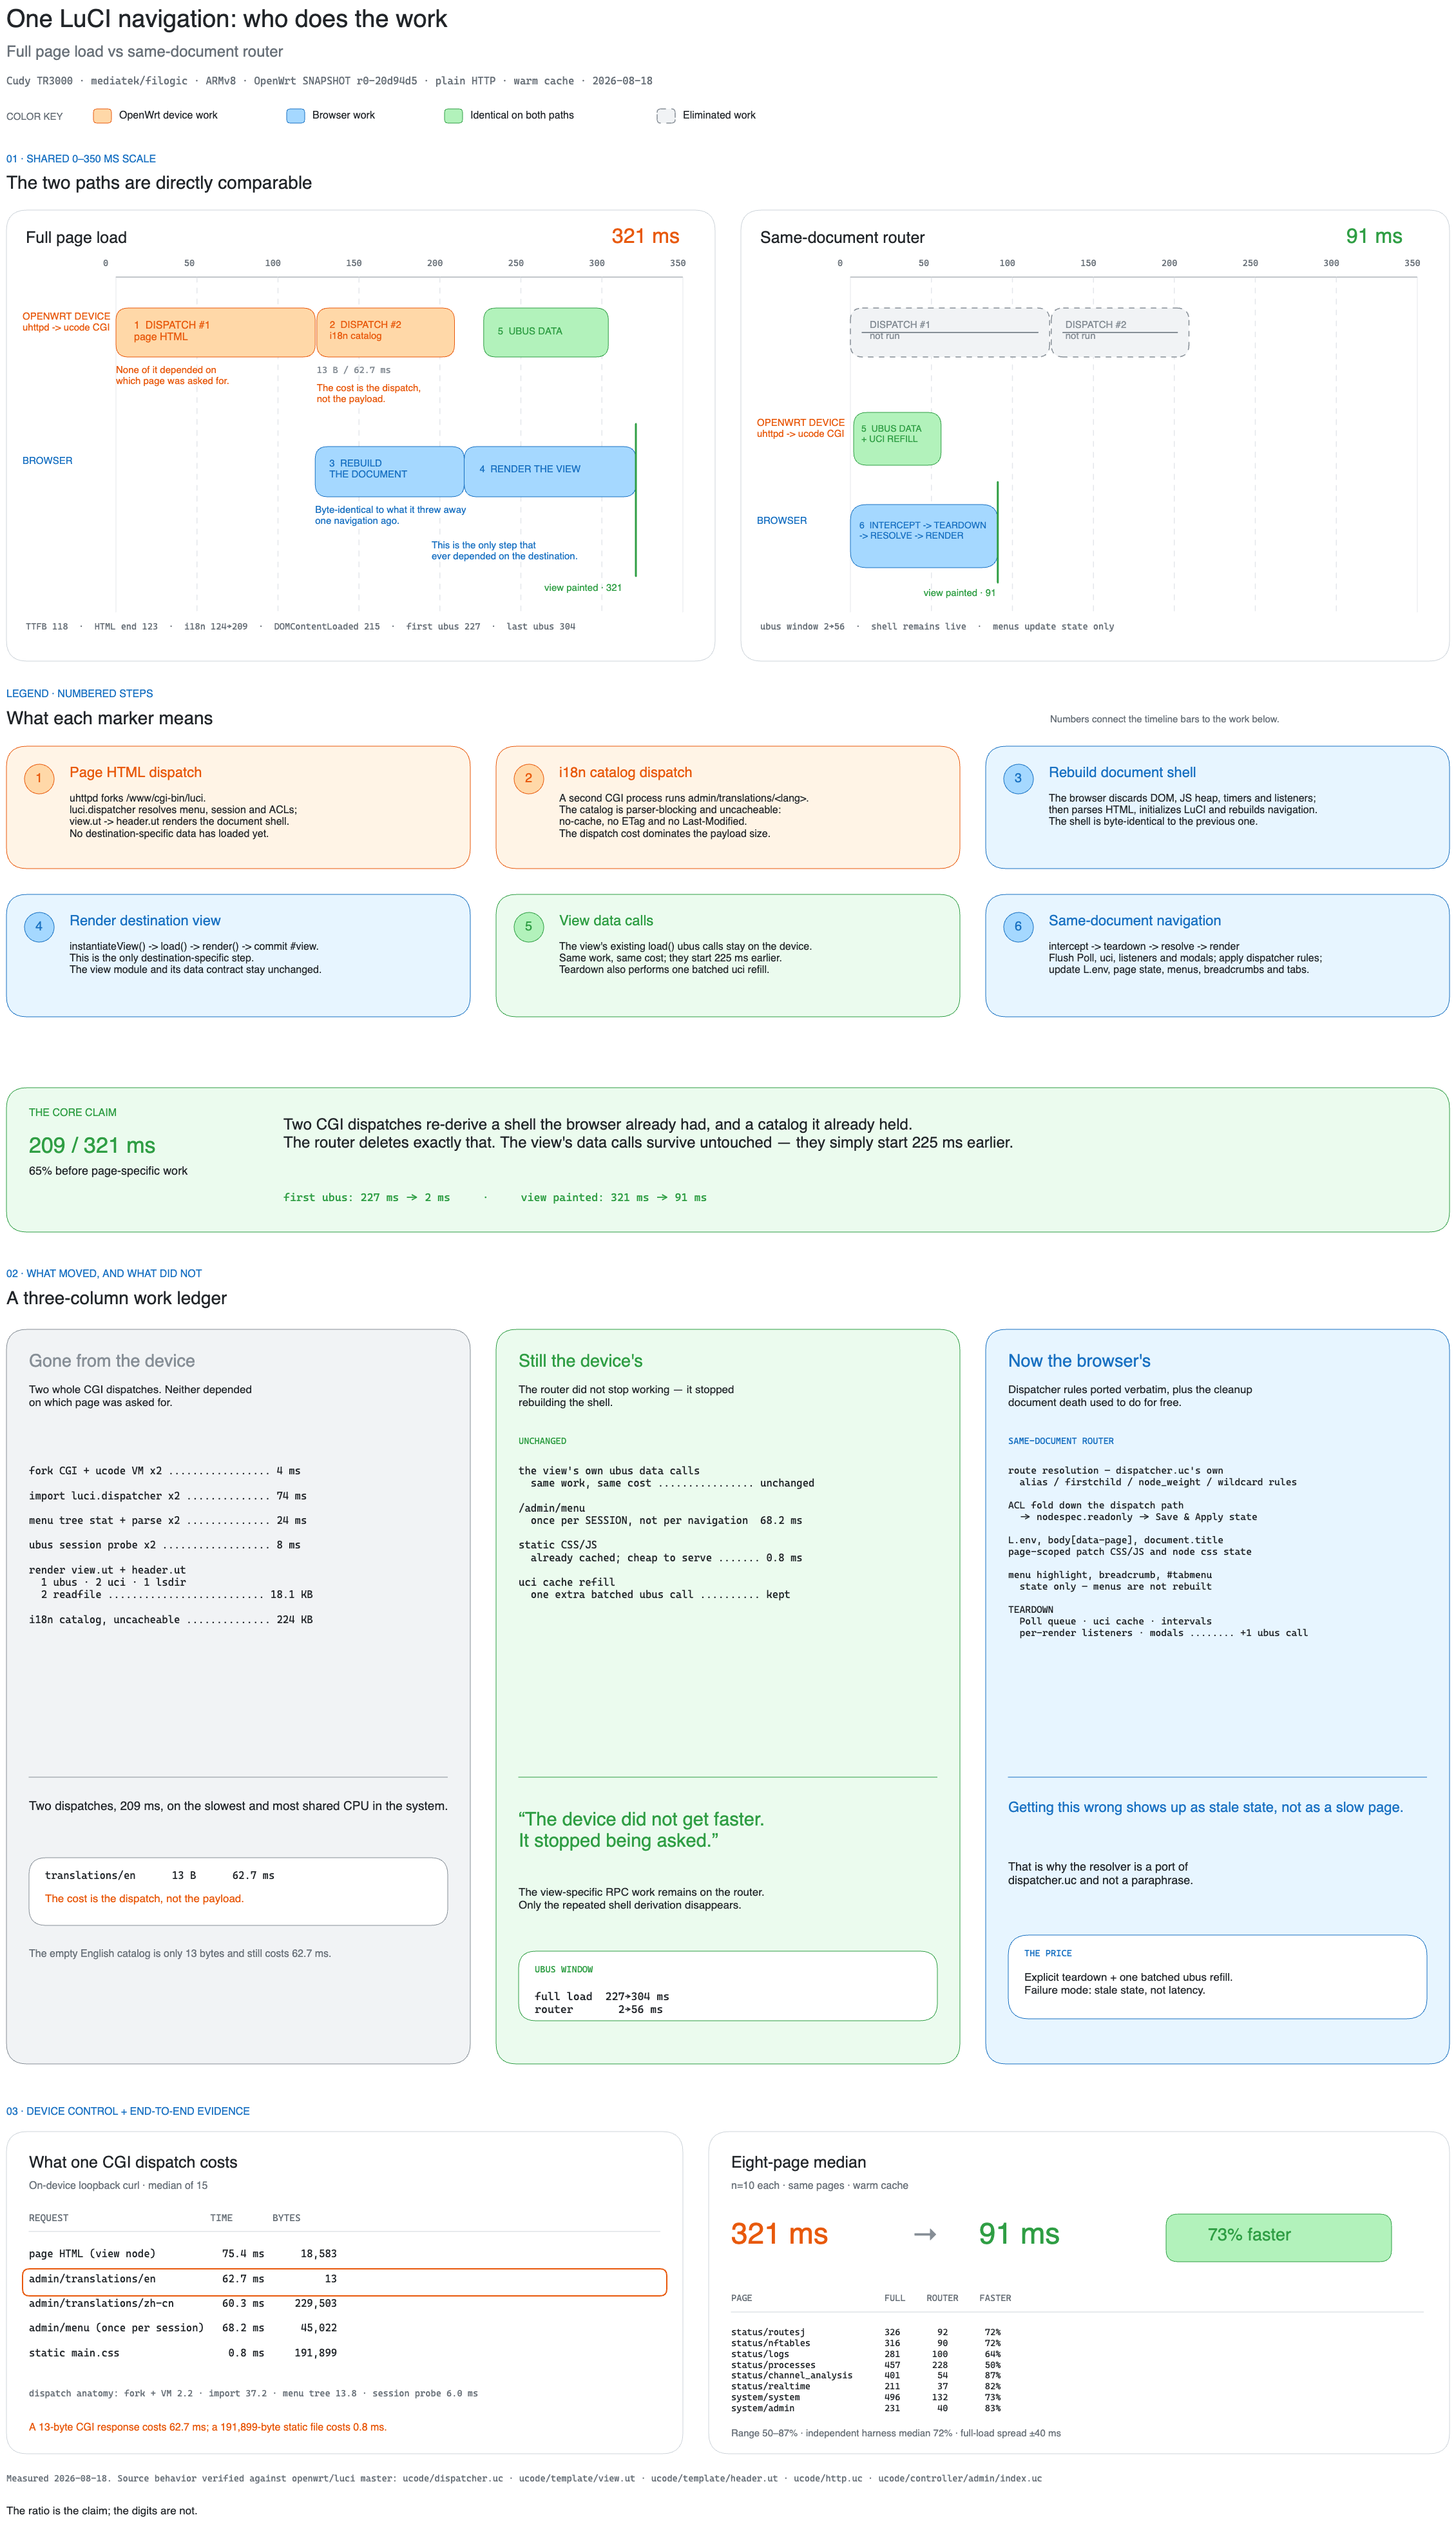Click 'view painted: 321 ms → 91 ms' text
The image size is (1456, 2524).
pyautogui.click(x=613, y=1197)
